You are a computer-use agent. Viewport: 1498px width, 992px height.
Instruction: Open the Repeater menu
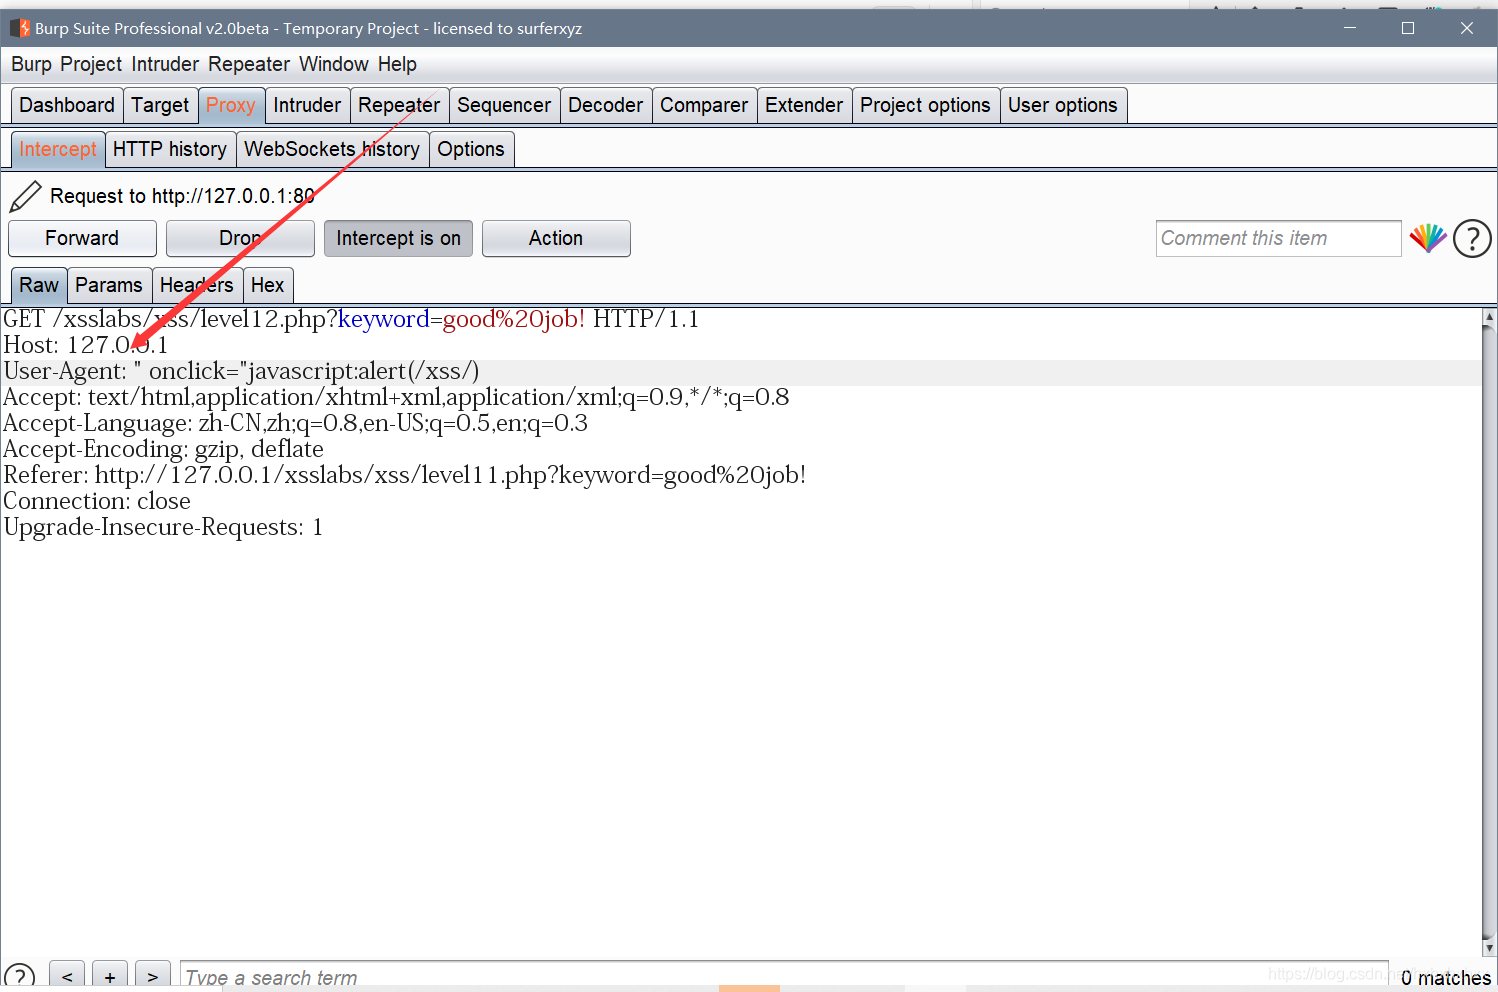(x=249, y=64)
